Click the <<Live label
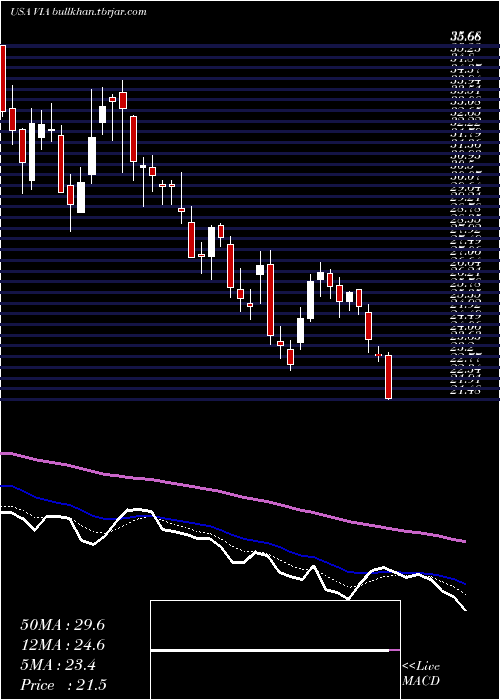Image resolution: width=500 pixels, height=700 pixels. [x=421, y=667]
